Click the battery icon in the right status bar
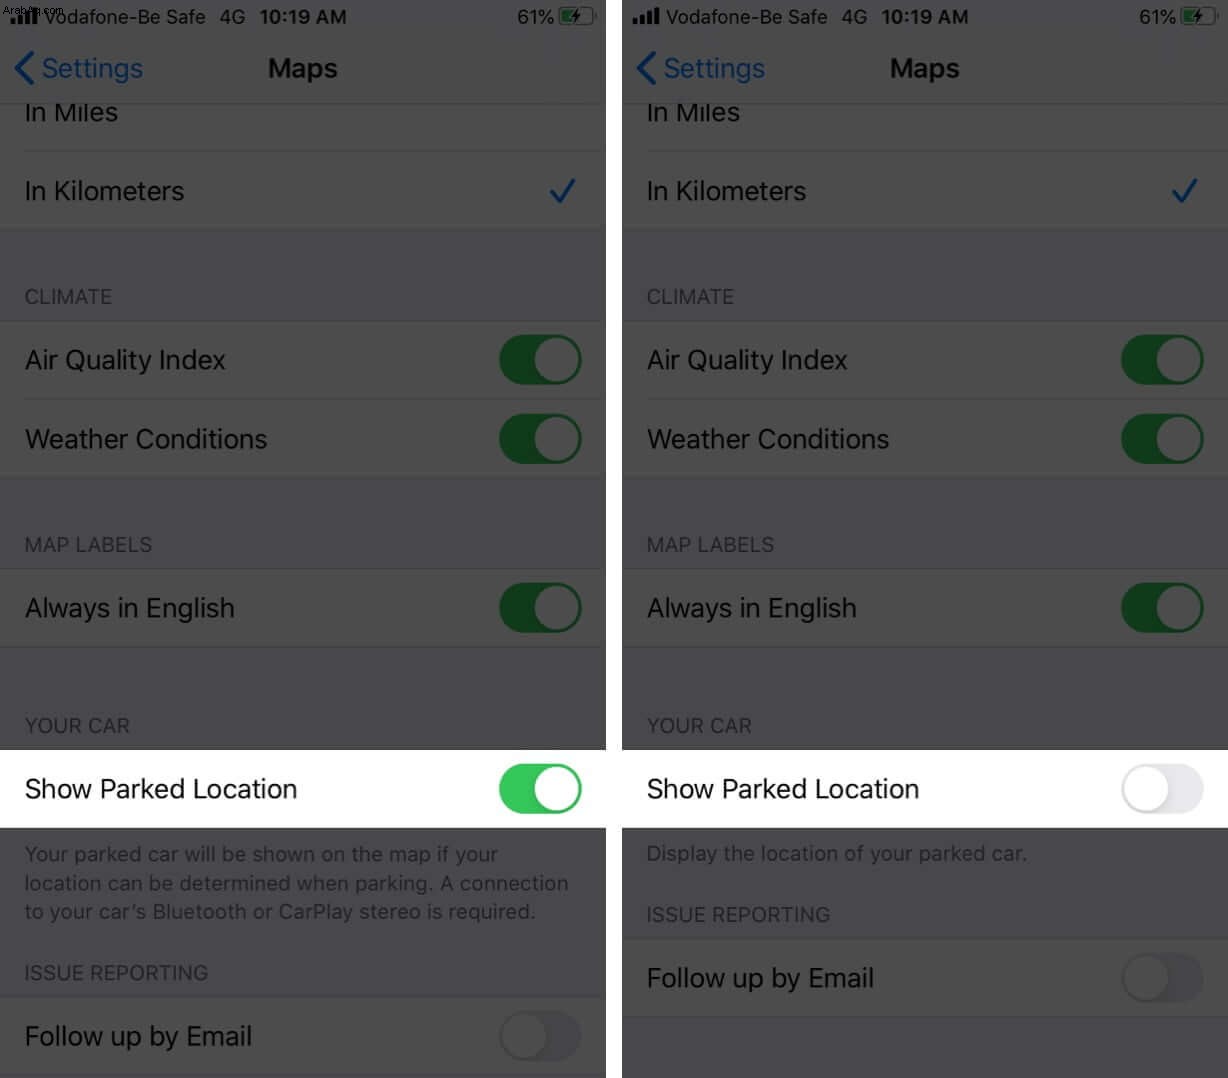The image size is (1228, 1078). pyautogui.click(x=1199, y=17)
